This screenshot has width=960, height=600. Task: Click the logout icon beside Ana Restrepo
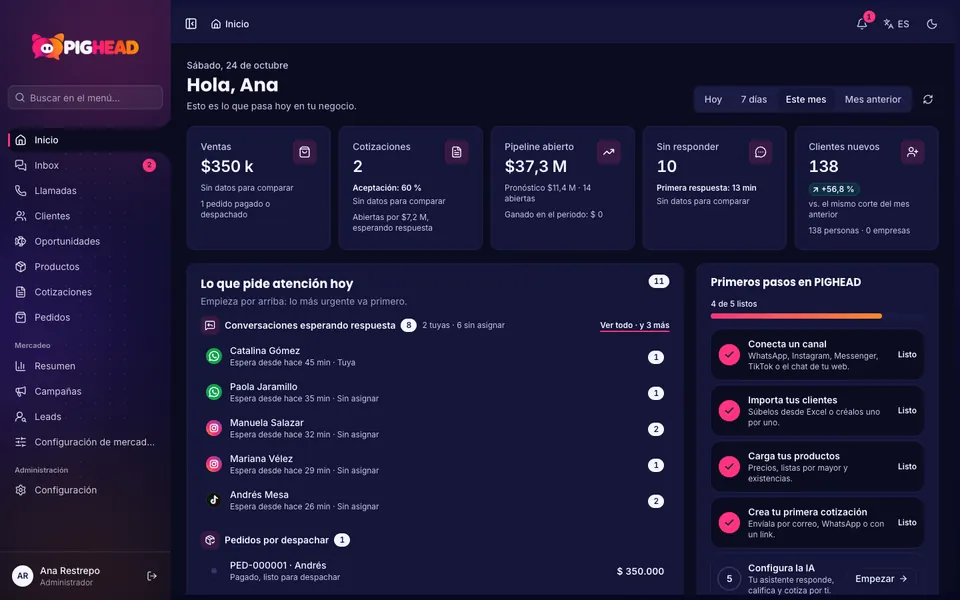pos(152,576)
